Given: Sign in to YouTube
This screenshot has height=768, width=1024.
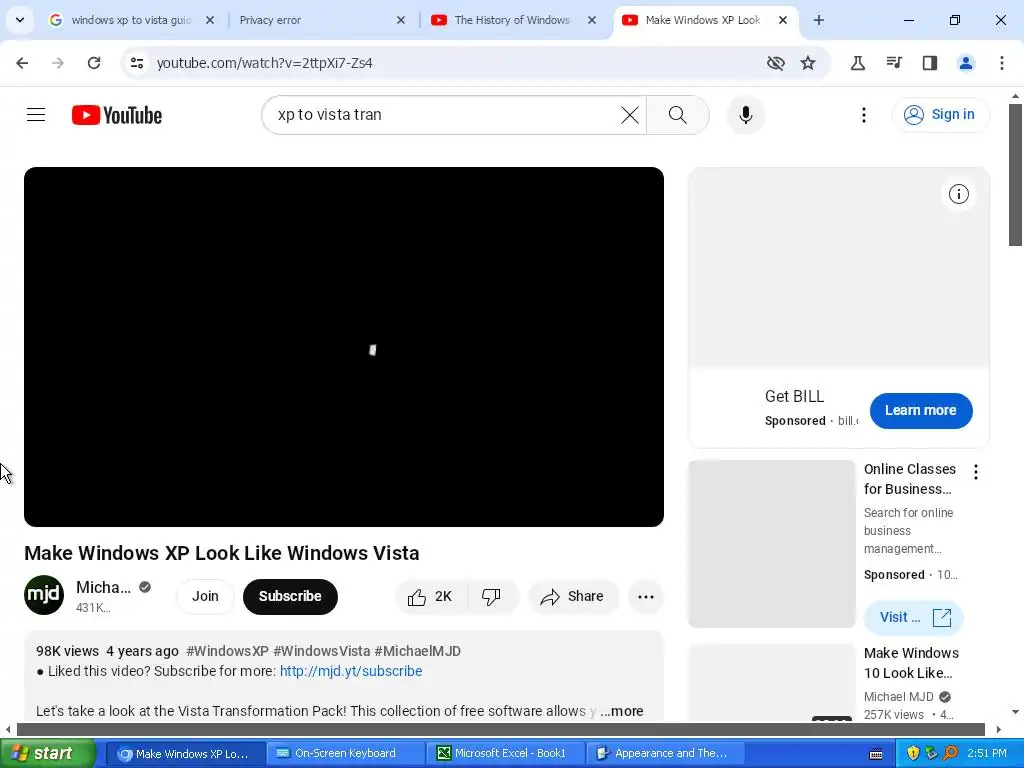Looking at the screenshot, I should [x=940, y=114].
